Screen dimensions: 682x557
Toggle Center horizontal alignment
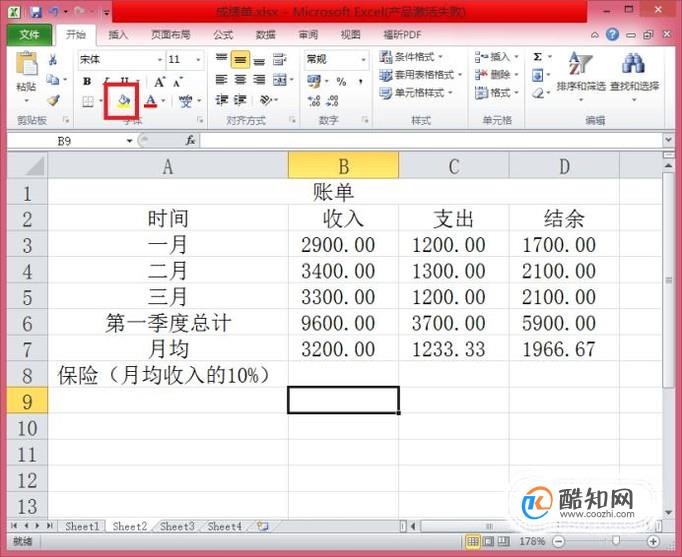[240, 80]
